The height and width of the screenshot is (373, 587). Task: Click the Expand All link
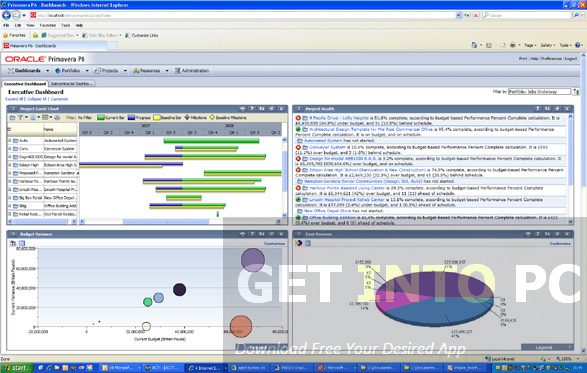[x=14, y=99]
